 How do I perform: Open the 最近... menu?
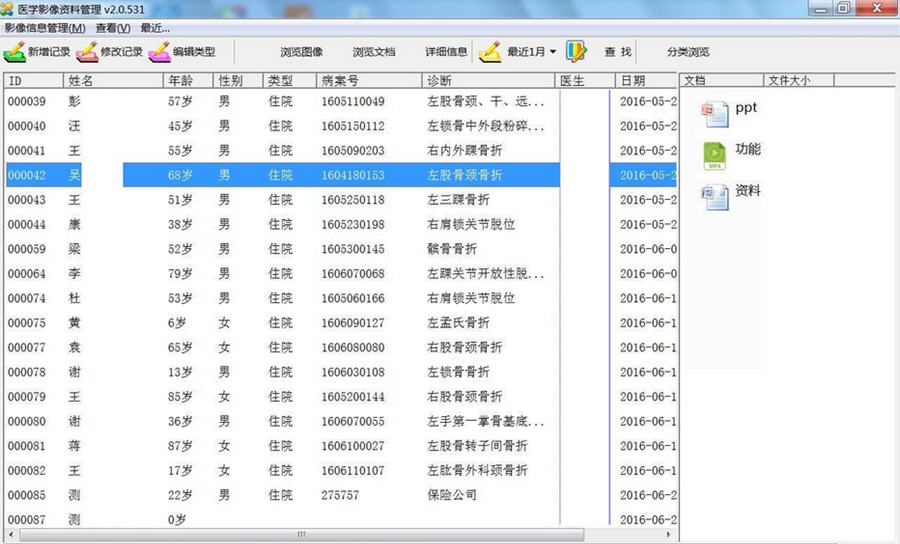(155, 28)
